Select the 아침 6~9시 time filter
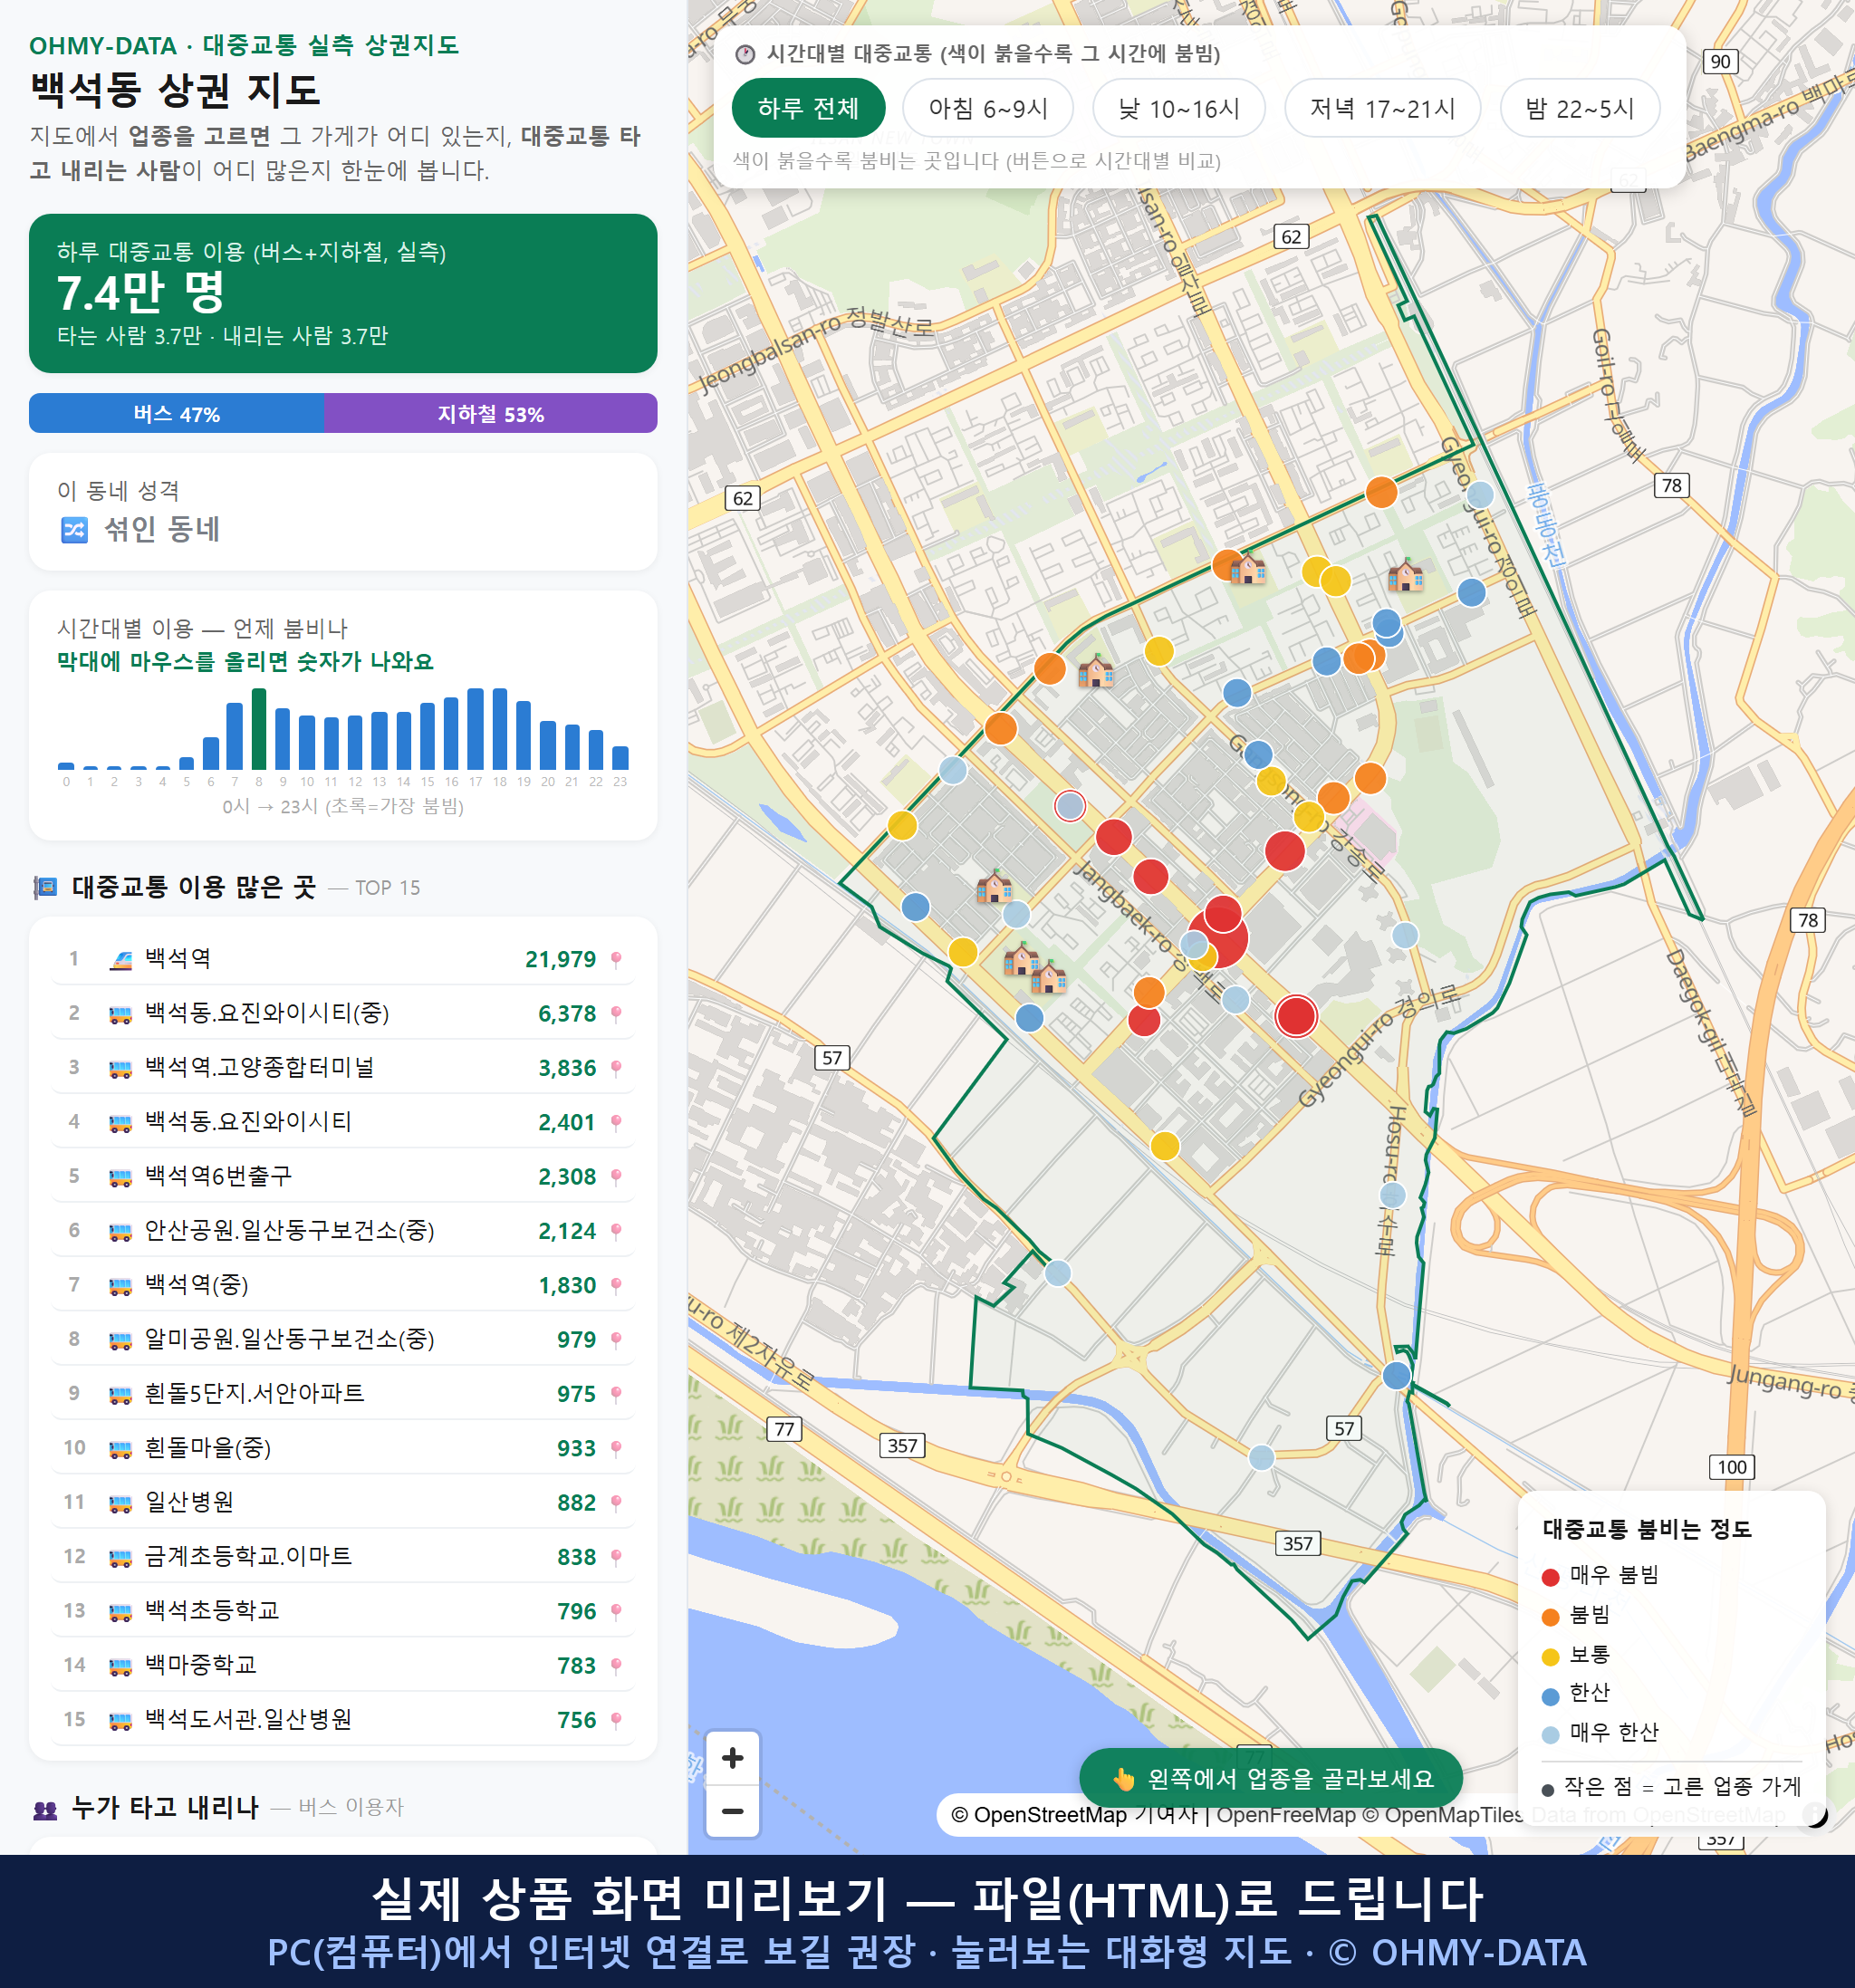Image resolution: width=1855 pixels, height=1988 pixels. (x=988, y=108)
